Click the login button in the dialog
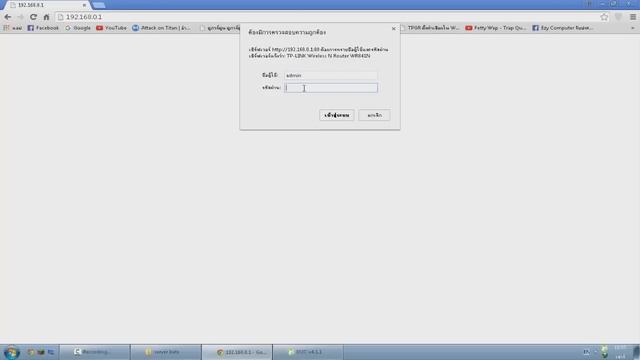 [337, 115]
